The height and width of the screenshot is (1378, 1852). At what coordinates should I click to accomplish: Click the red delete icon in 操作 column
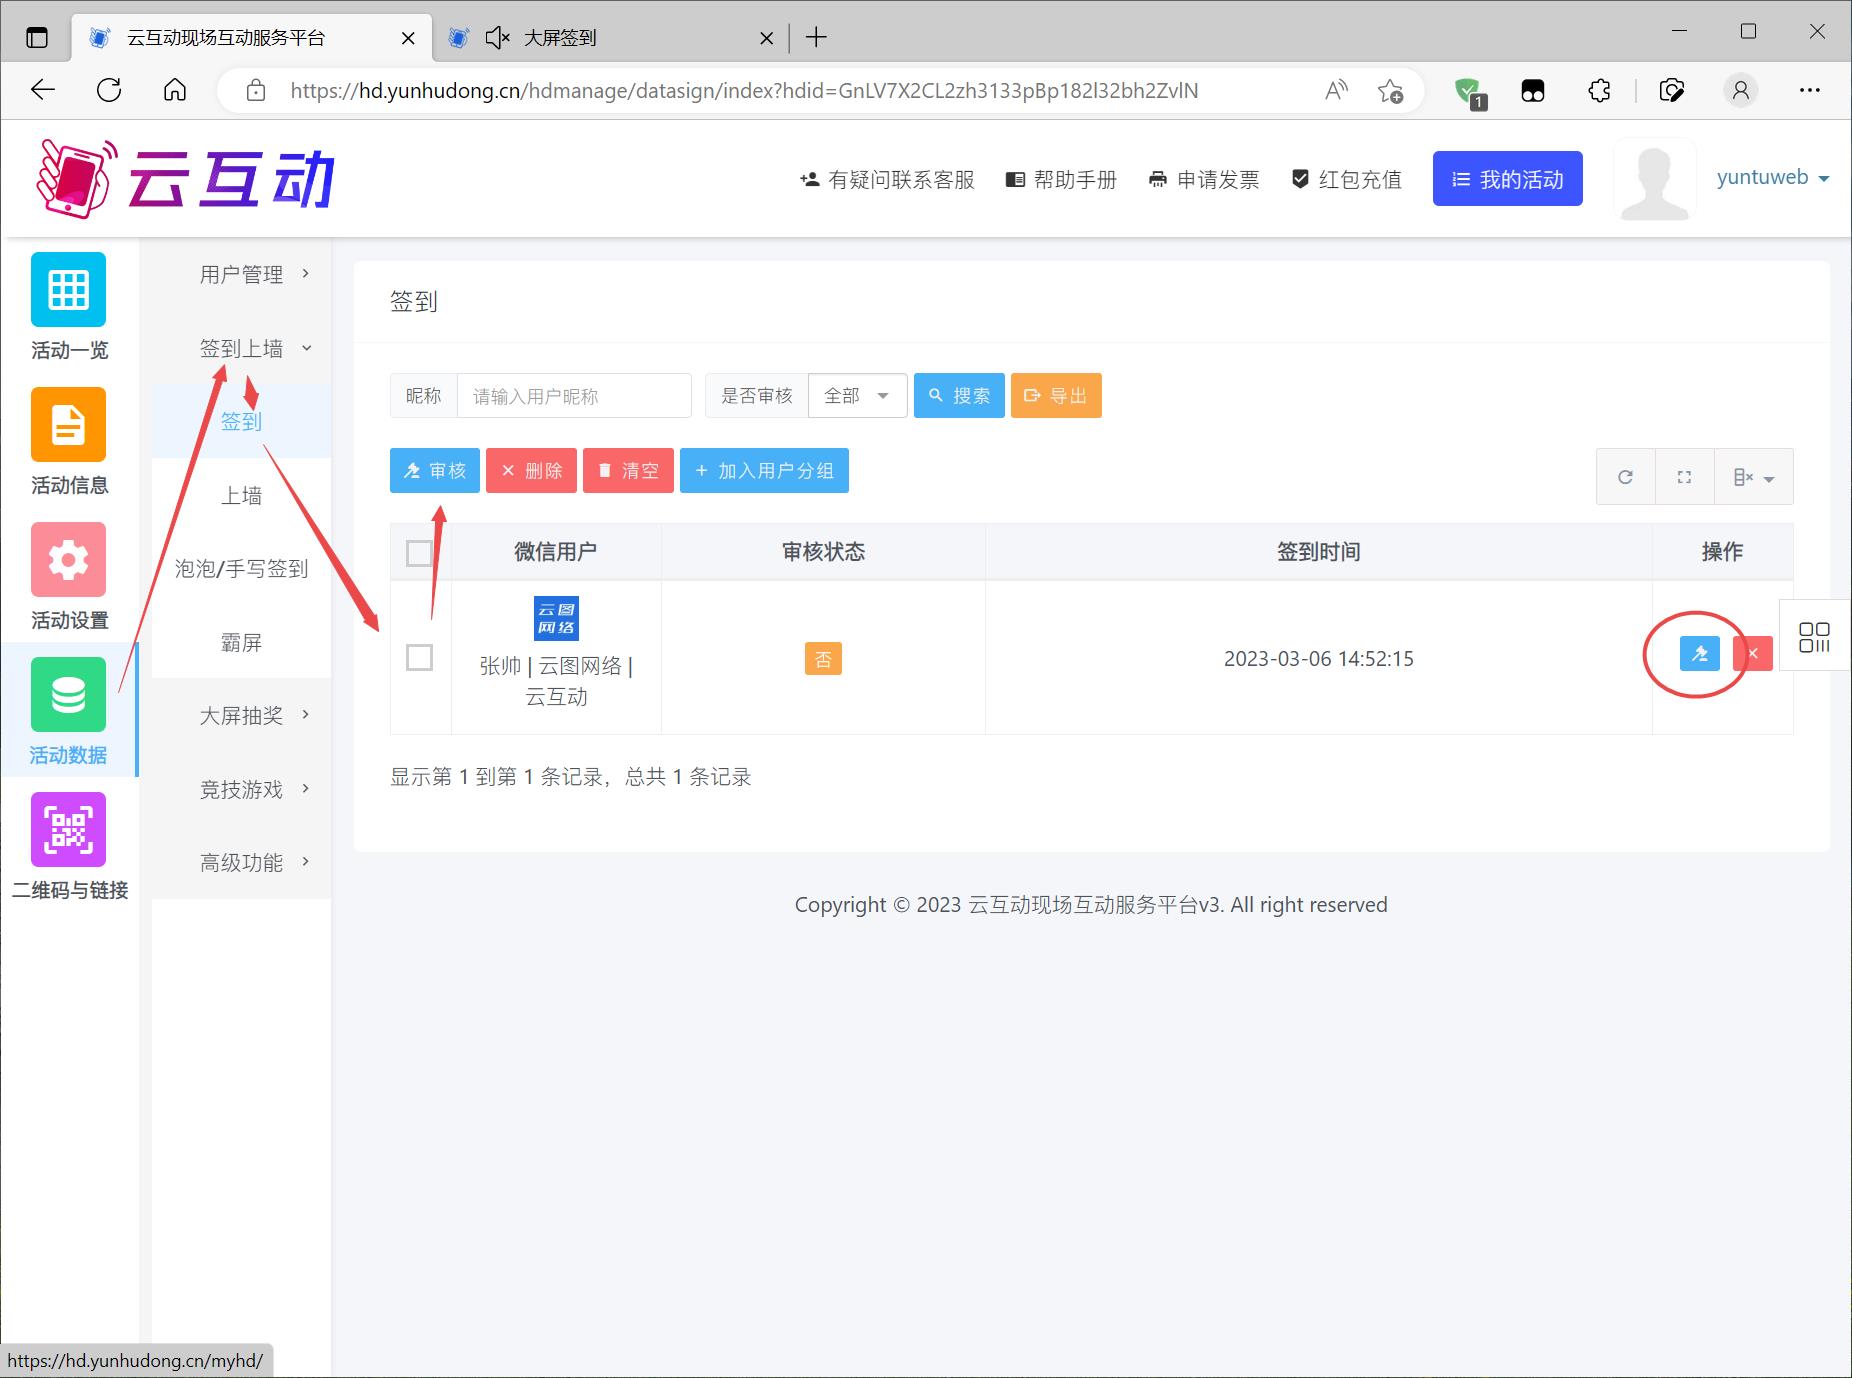coord(1753,654)
